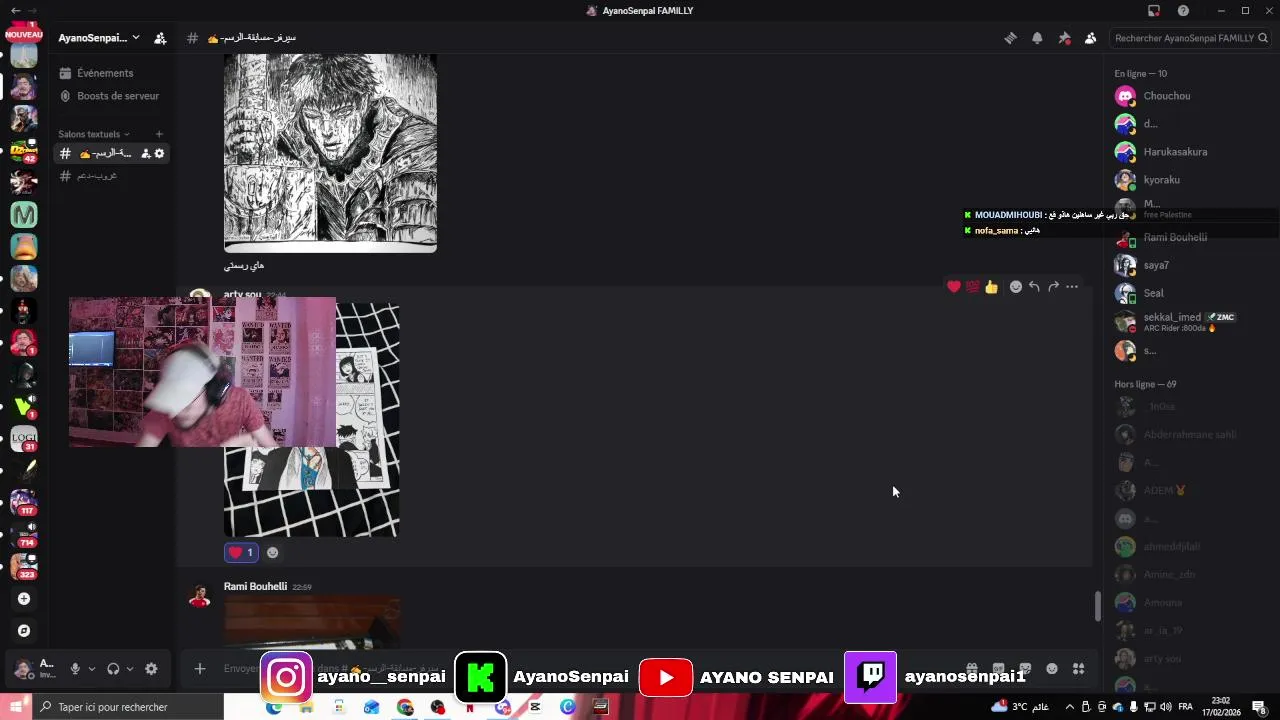The image size is (1280, 720).
Task: Open the emoji picker in message bar
Action: 1052,669
